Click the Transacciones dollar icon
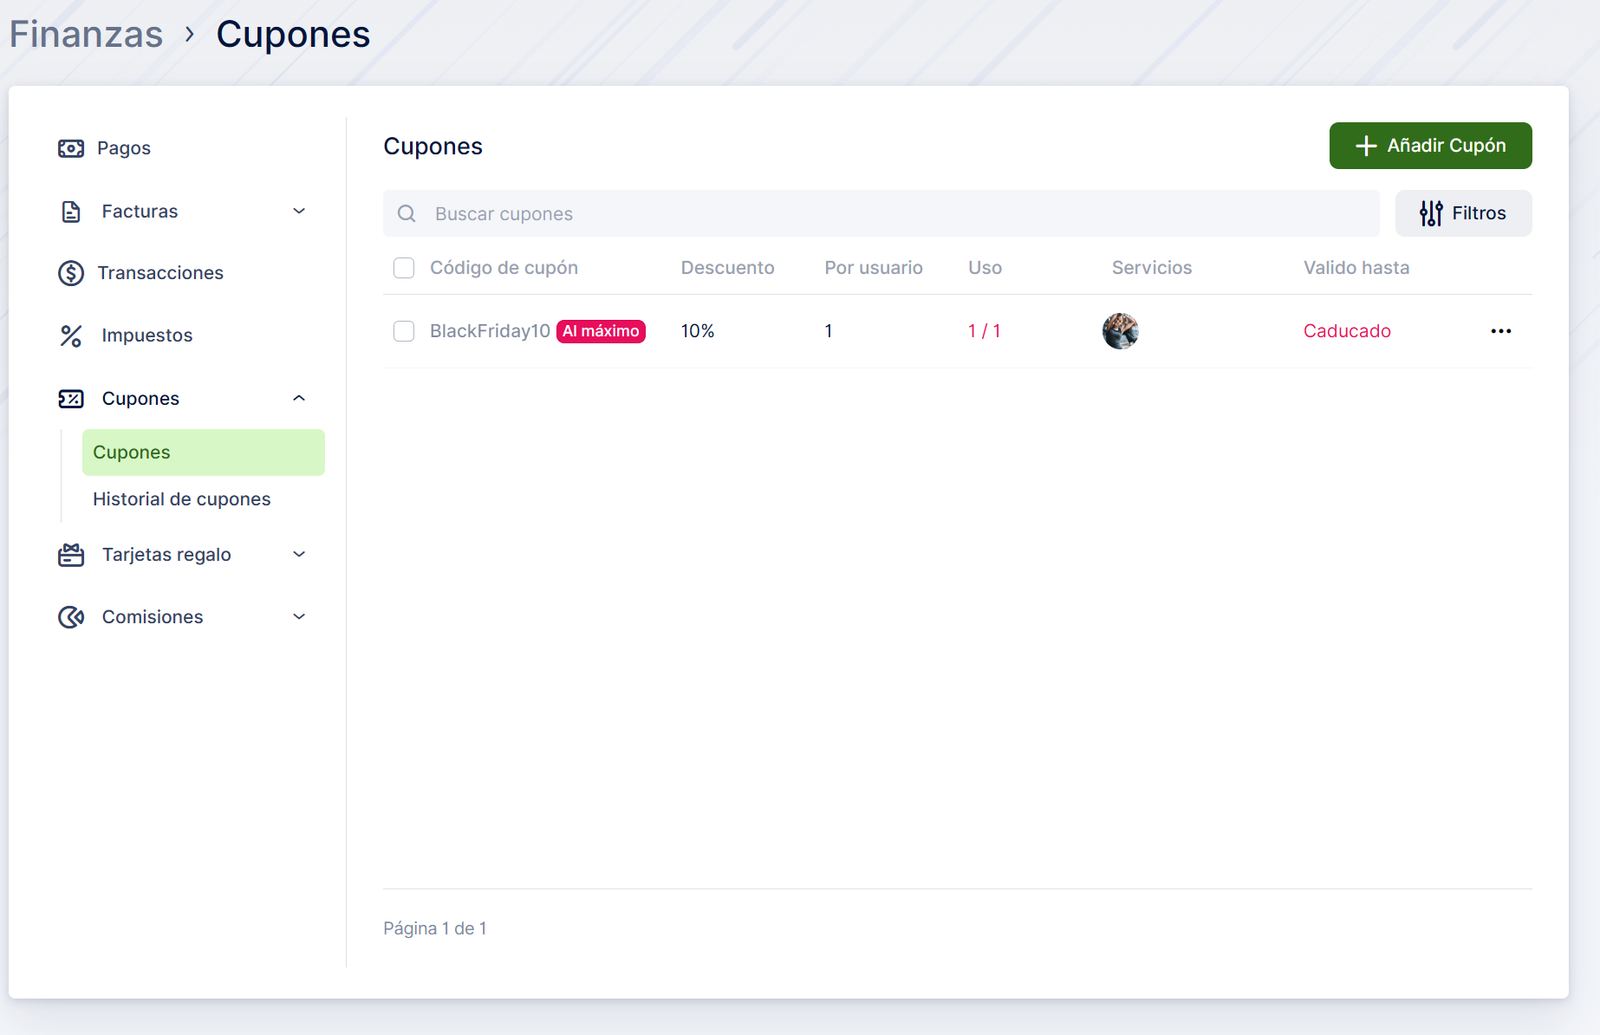 click(71, 273)
